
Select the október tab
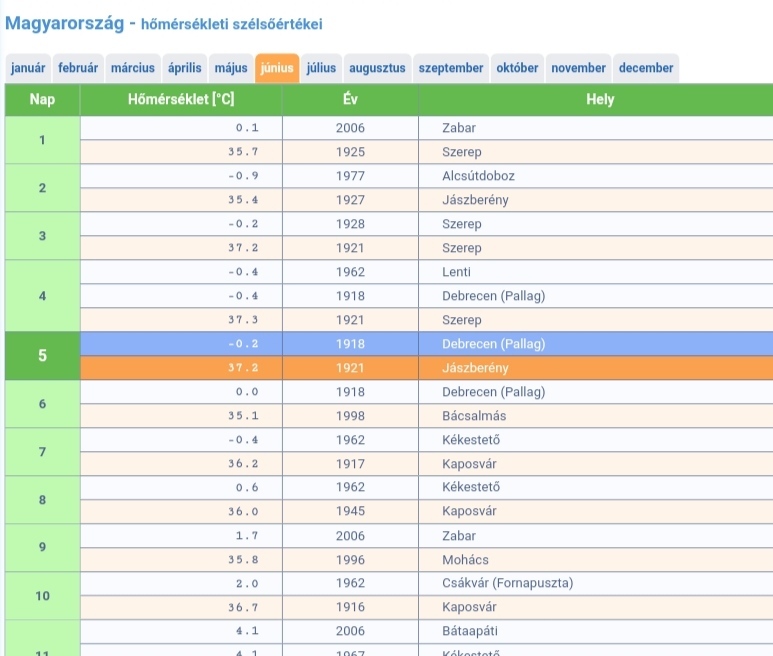pos(517,68)
